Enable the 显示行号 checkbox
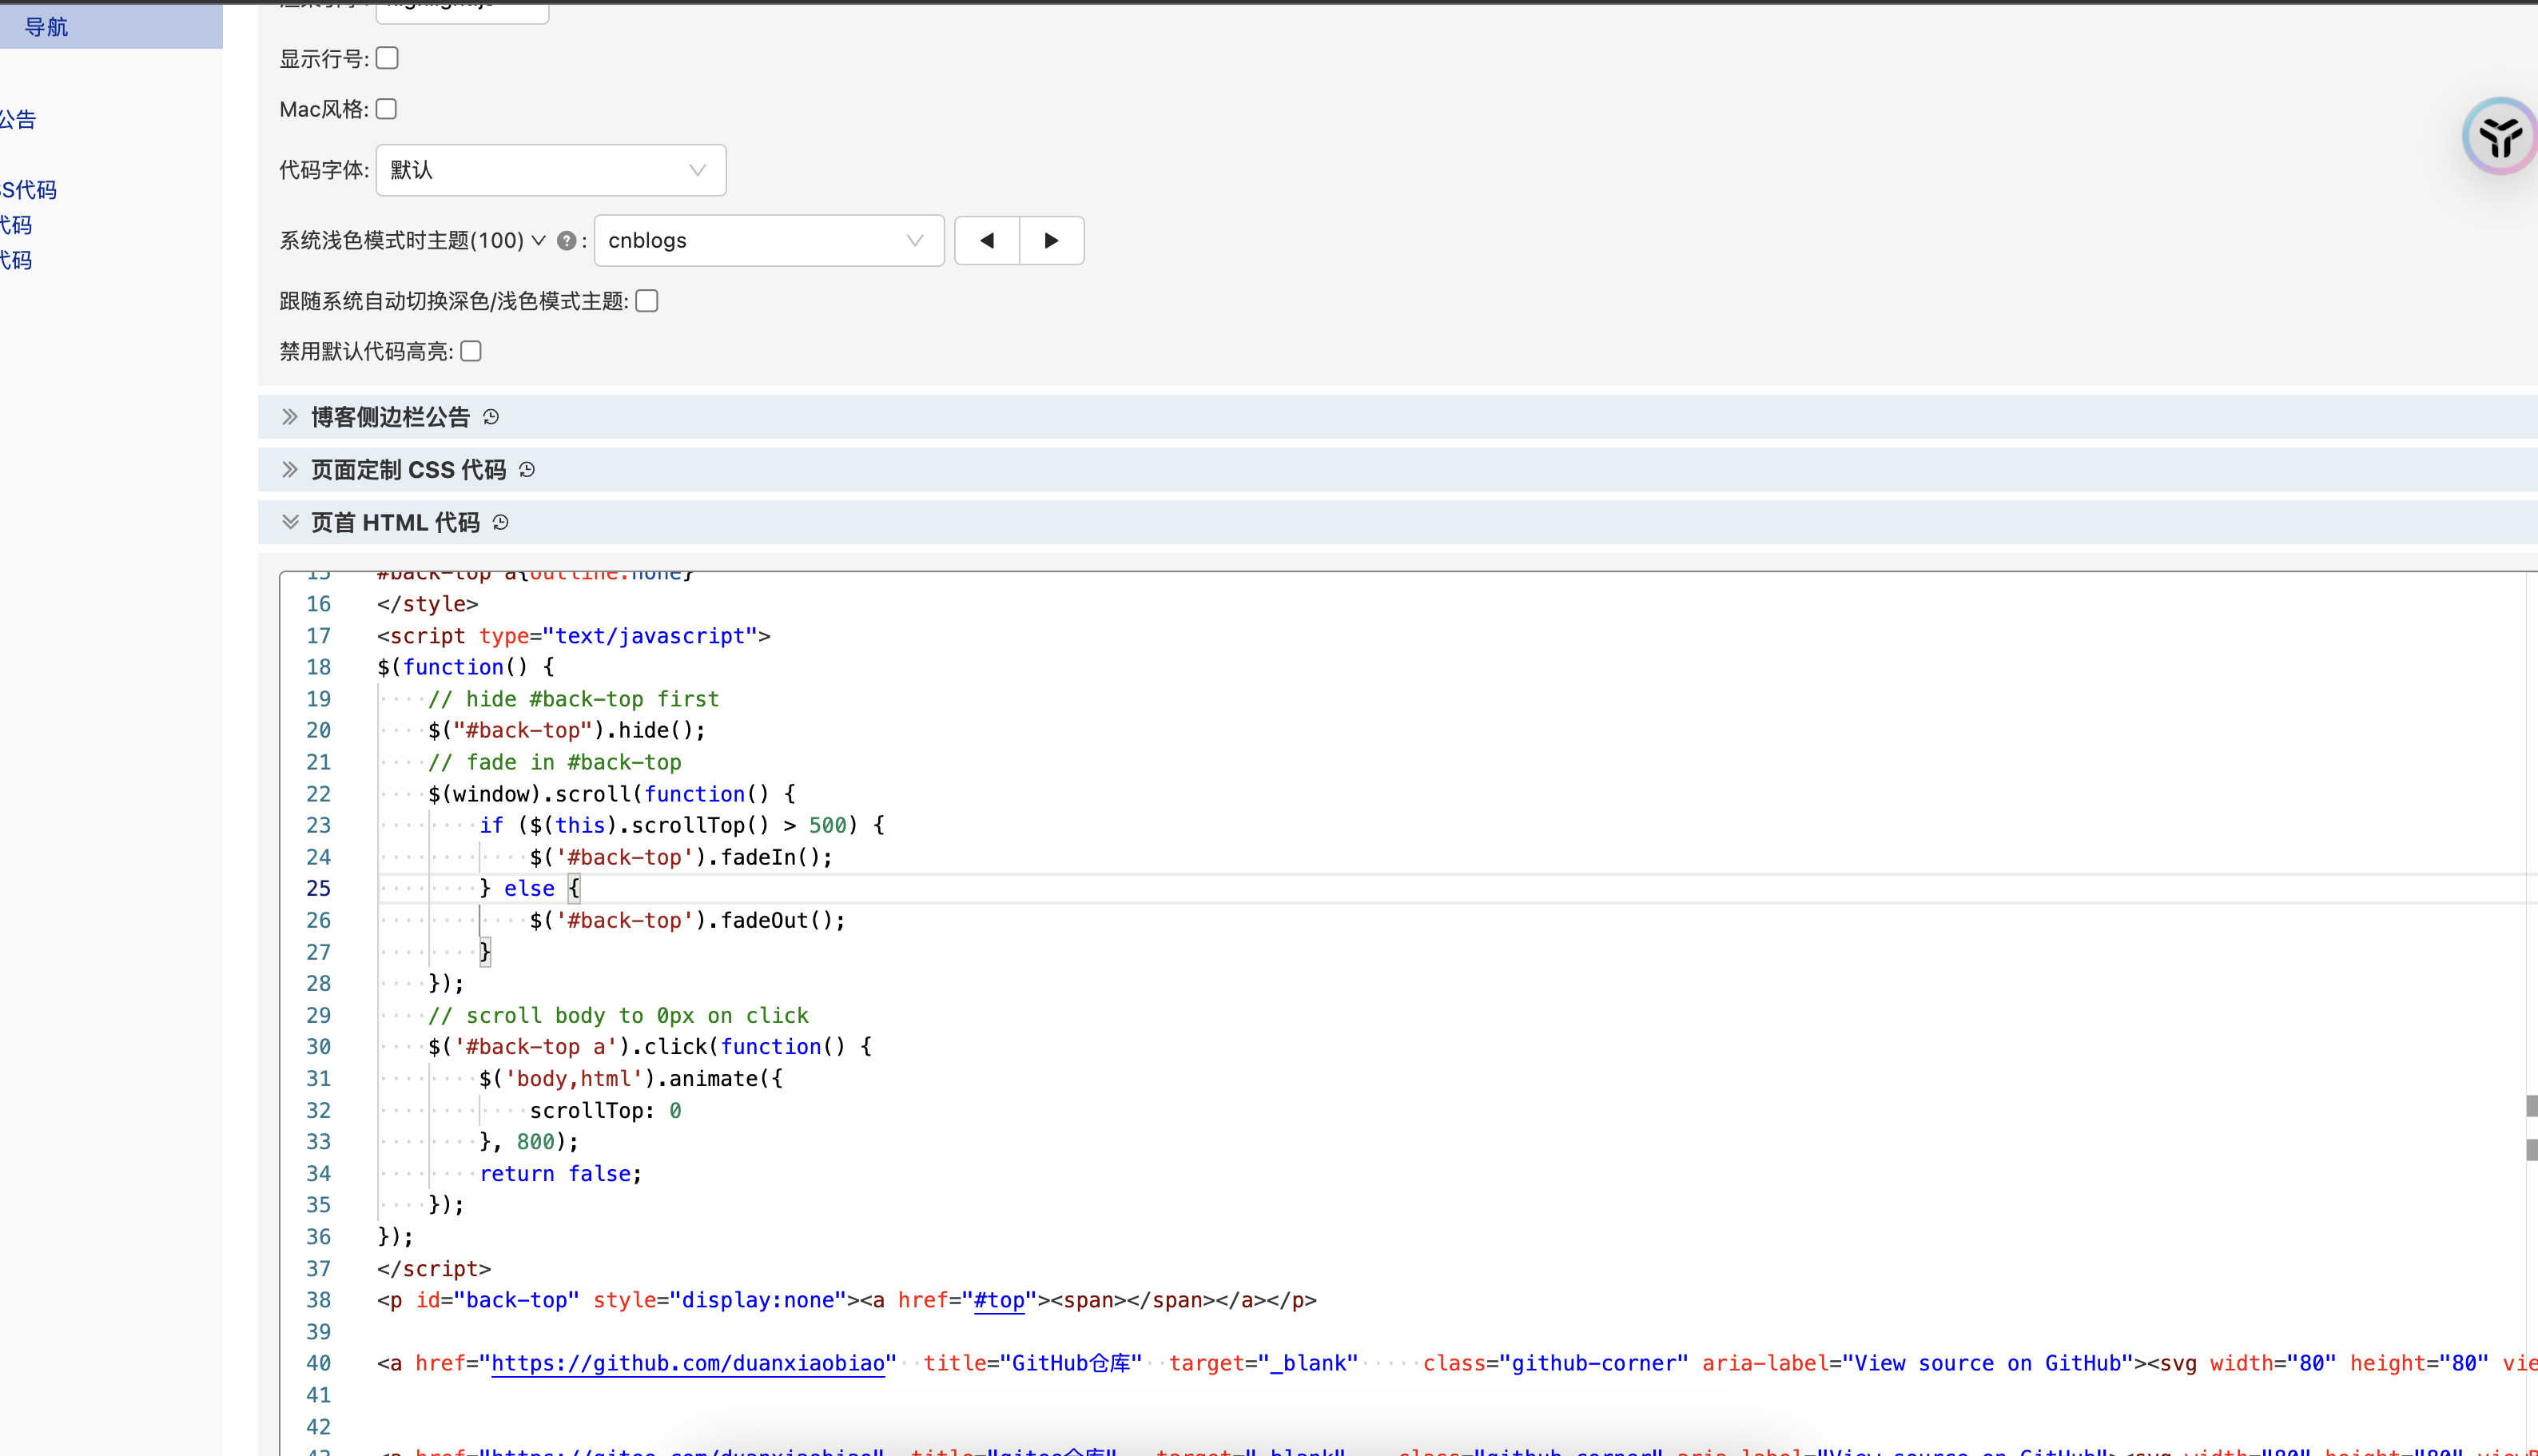The image size is (2538, 1456). point(387,58)
